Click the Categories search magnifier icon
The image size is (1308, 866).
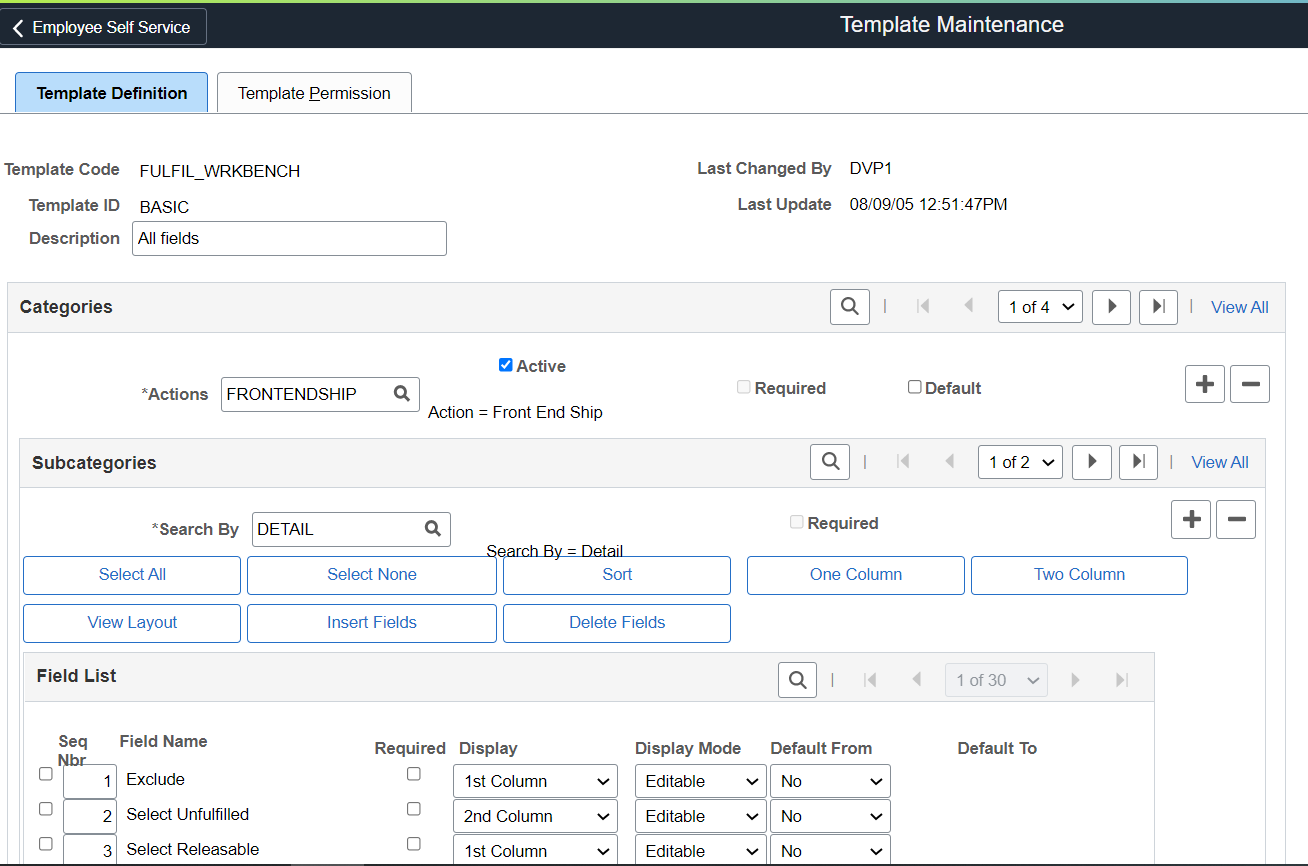(849, 307)
